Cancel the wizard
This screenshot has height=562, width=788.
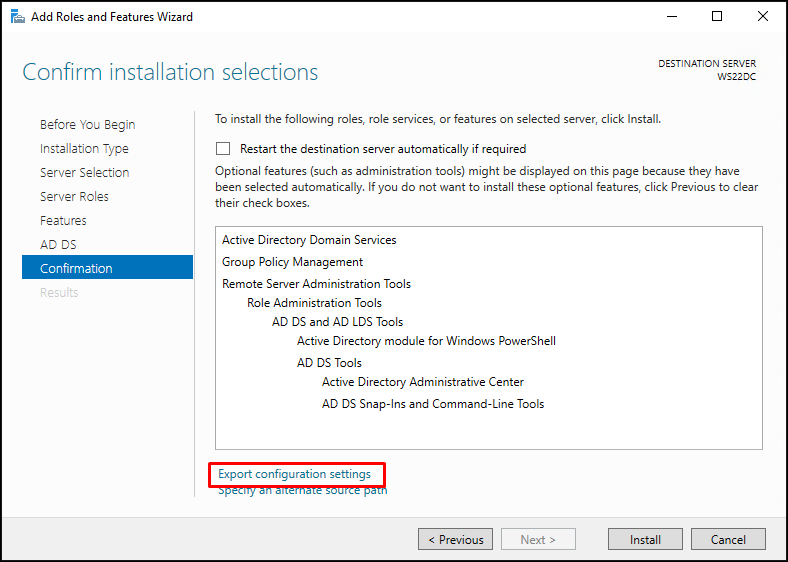[x=728, y=539]
